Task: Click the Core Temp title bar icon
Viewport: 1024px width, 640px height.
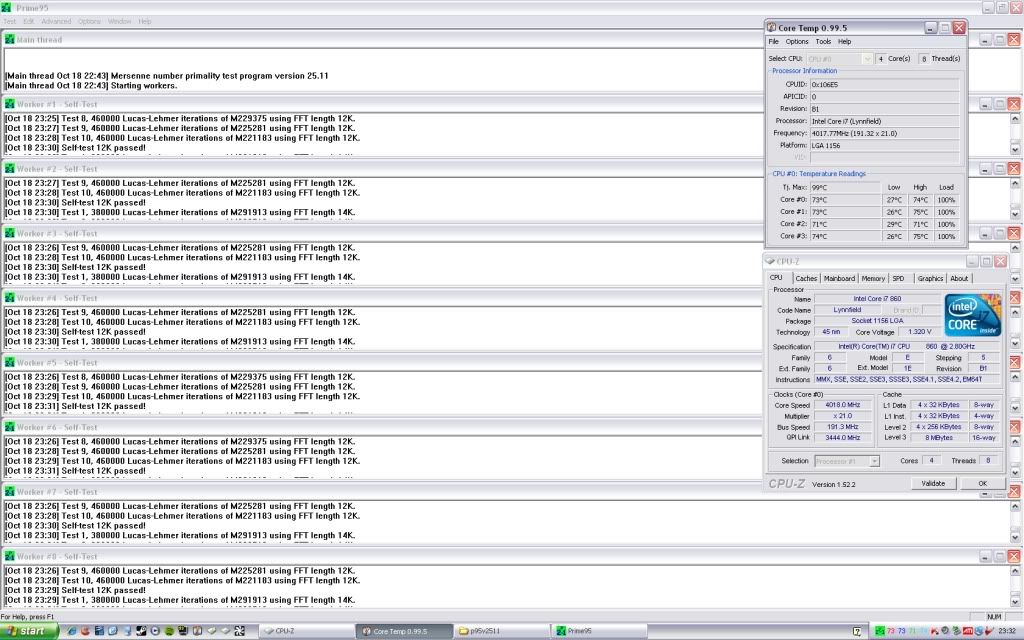Action: point(773,28)
